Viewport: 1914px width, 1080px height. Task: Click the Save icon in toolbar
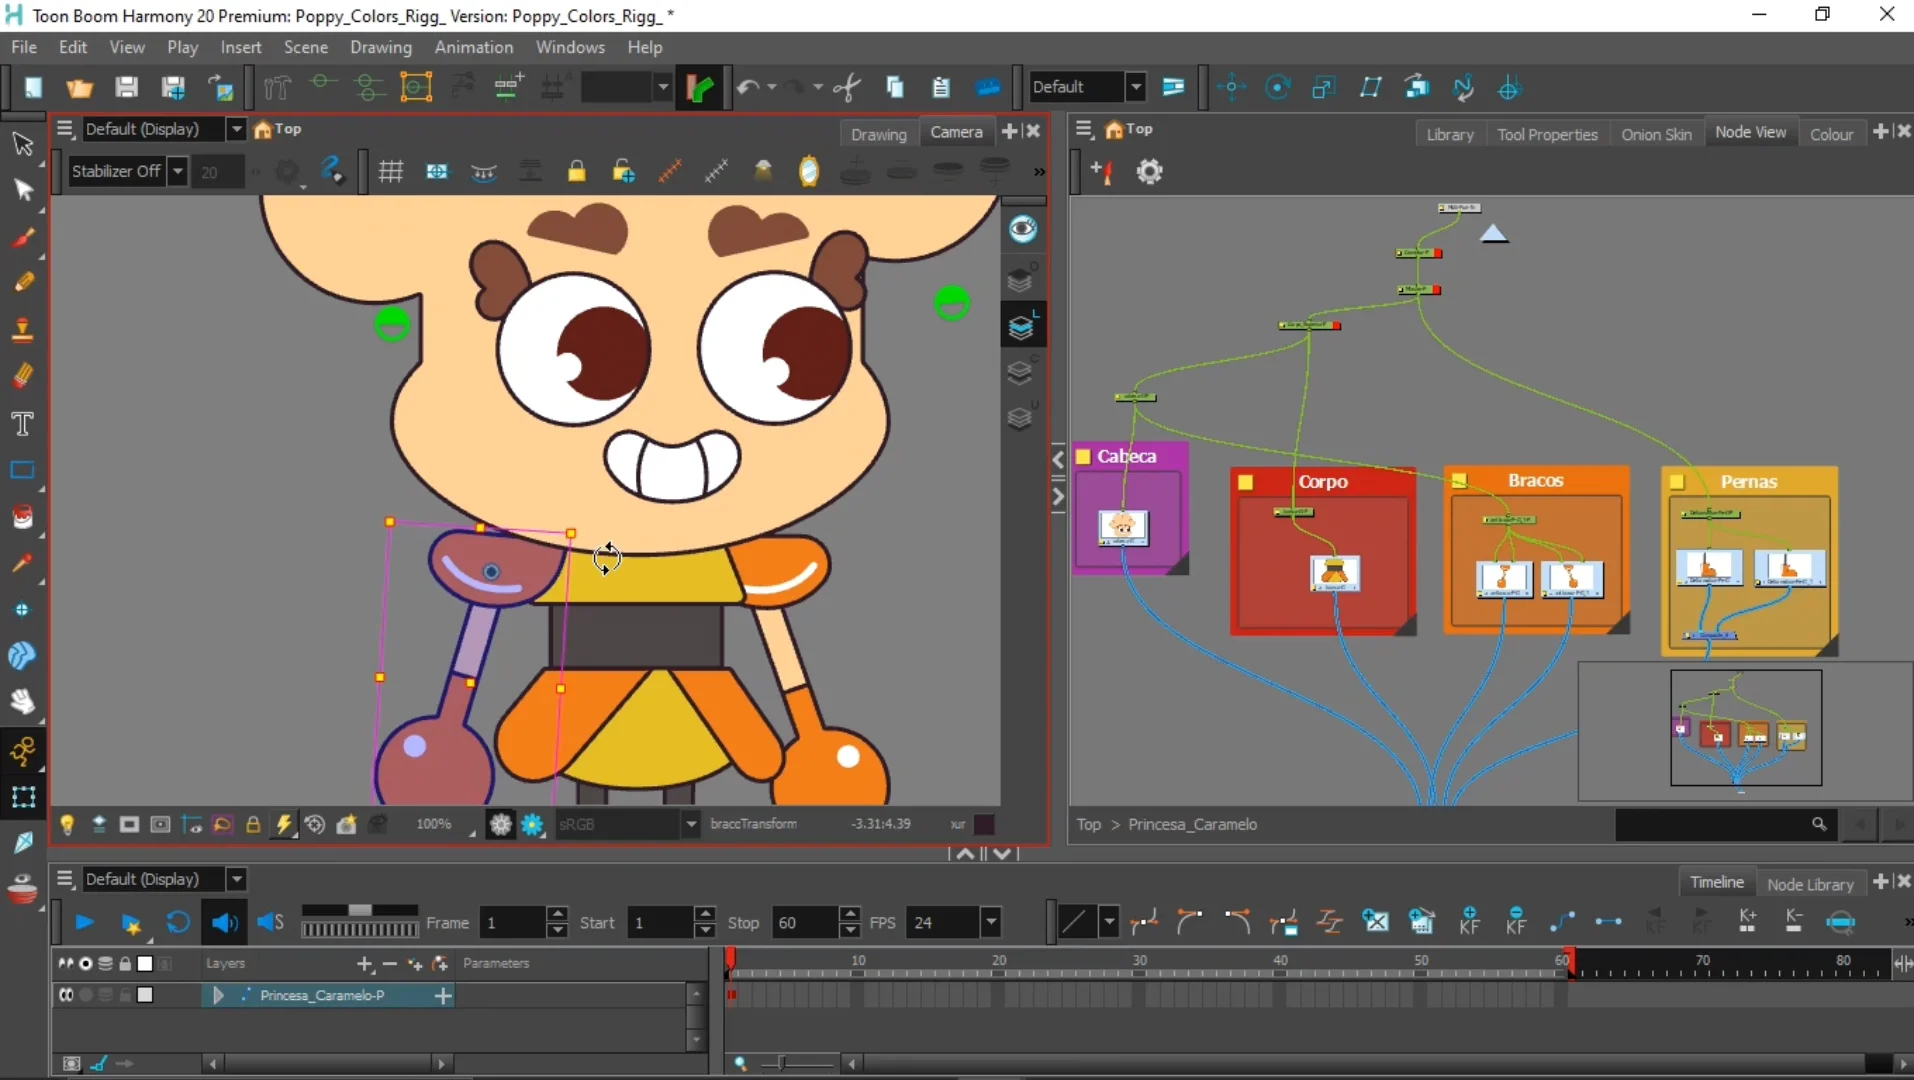tap(126, 88)
